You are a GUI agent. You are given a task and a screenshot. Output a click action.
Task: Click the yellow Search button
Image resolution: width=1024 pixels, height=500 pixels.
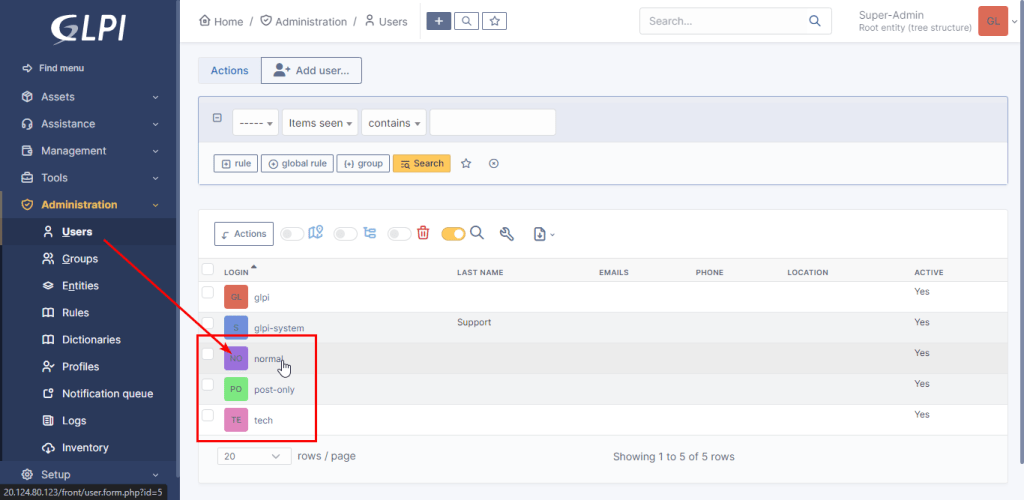click(x=422, y=163)
